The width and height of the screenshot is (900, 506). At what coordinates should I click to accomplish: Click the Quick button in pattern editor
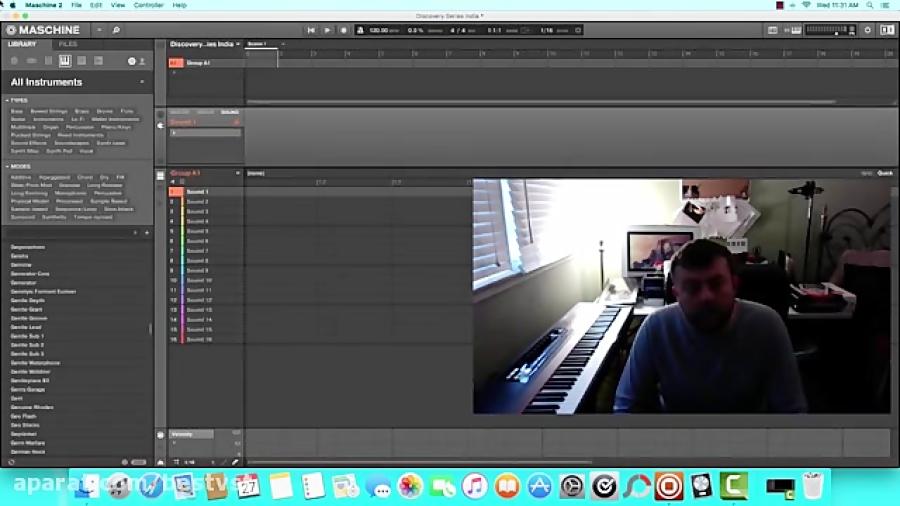coord(885,173)
